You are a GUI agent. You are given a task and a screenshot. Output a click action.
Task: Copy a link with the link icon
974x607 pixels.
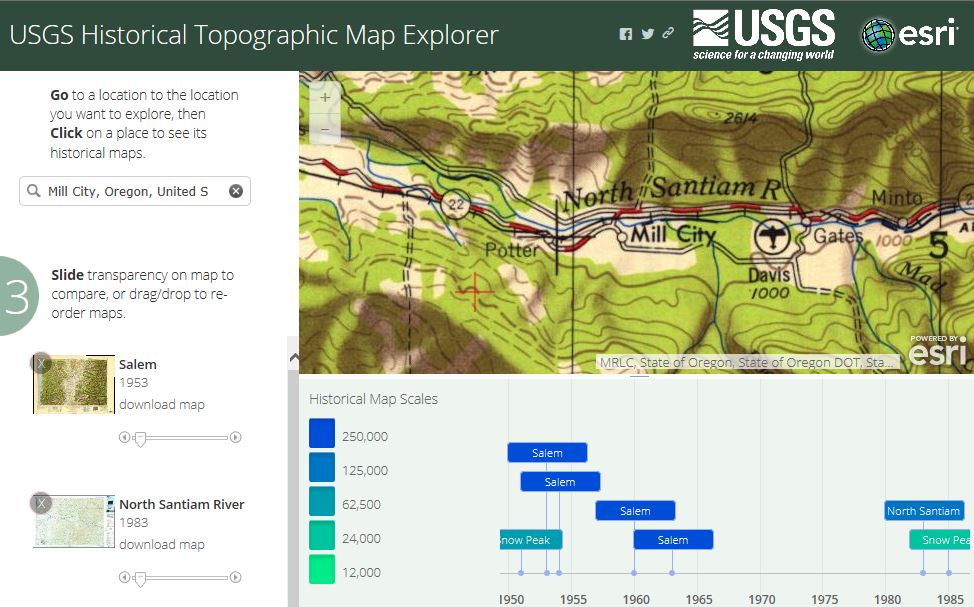point(668,33)
